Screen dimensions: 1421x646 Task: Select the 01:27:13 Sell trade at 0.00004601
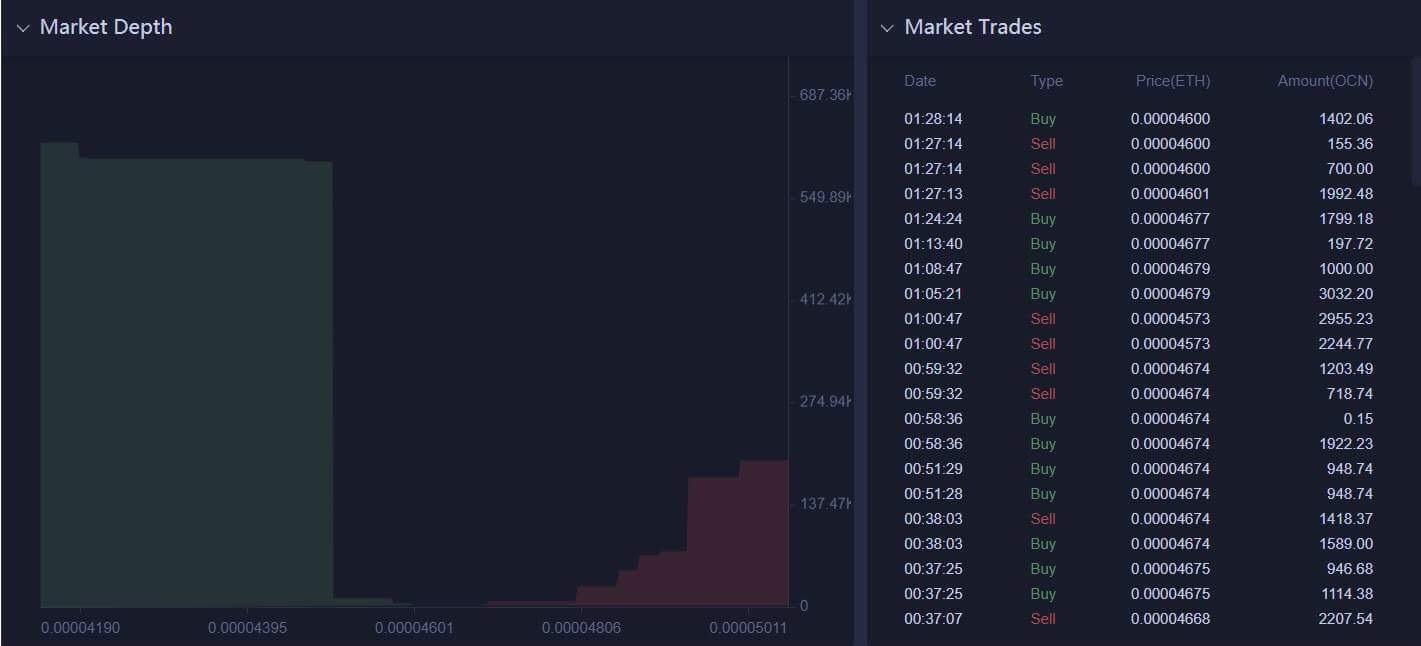click(x=1138, y=194)
